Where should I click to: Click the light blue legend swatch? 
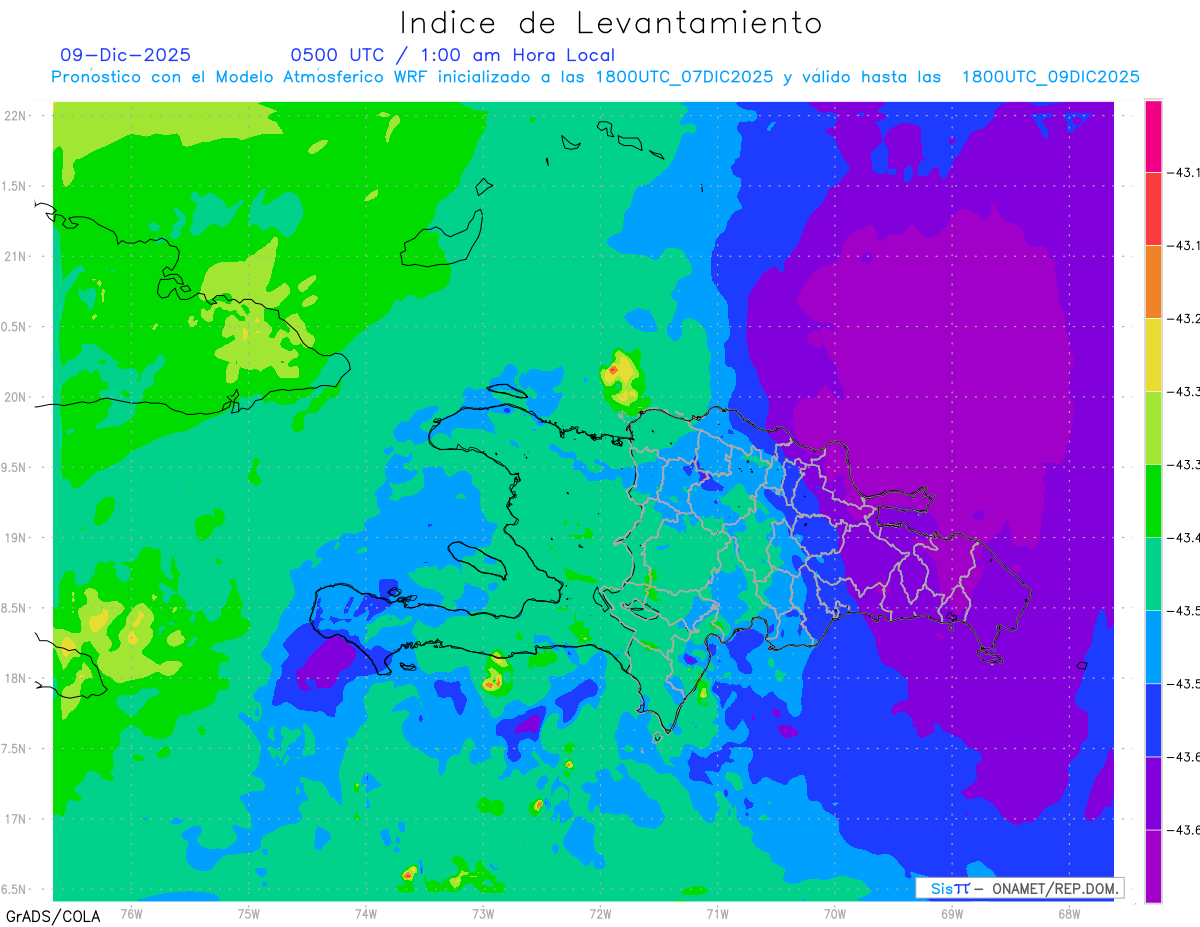click(x=1153, y=647)
